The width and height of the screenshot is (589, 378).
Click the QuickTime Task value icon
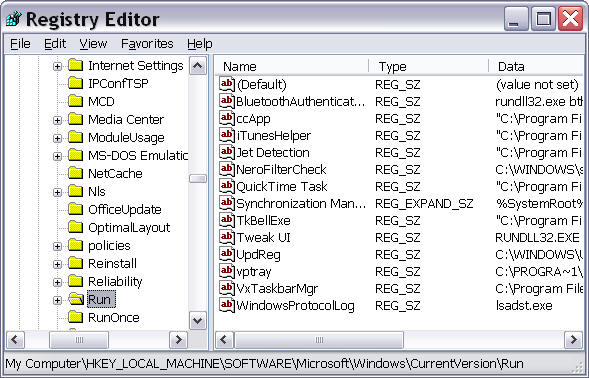[x=227, y=186]
